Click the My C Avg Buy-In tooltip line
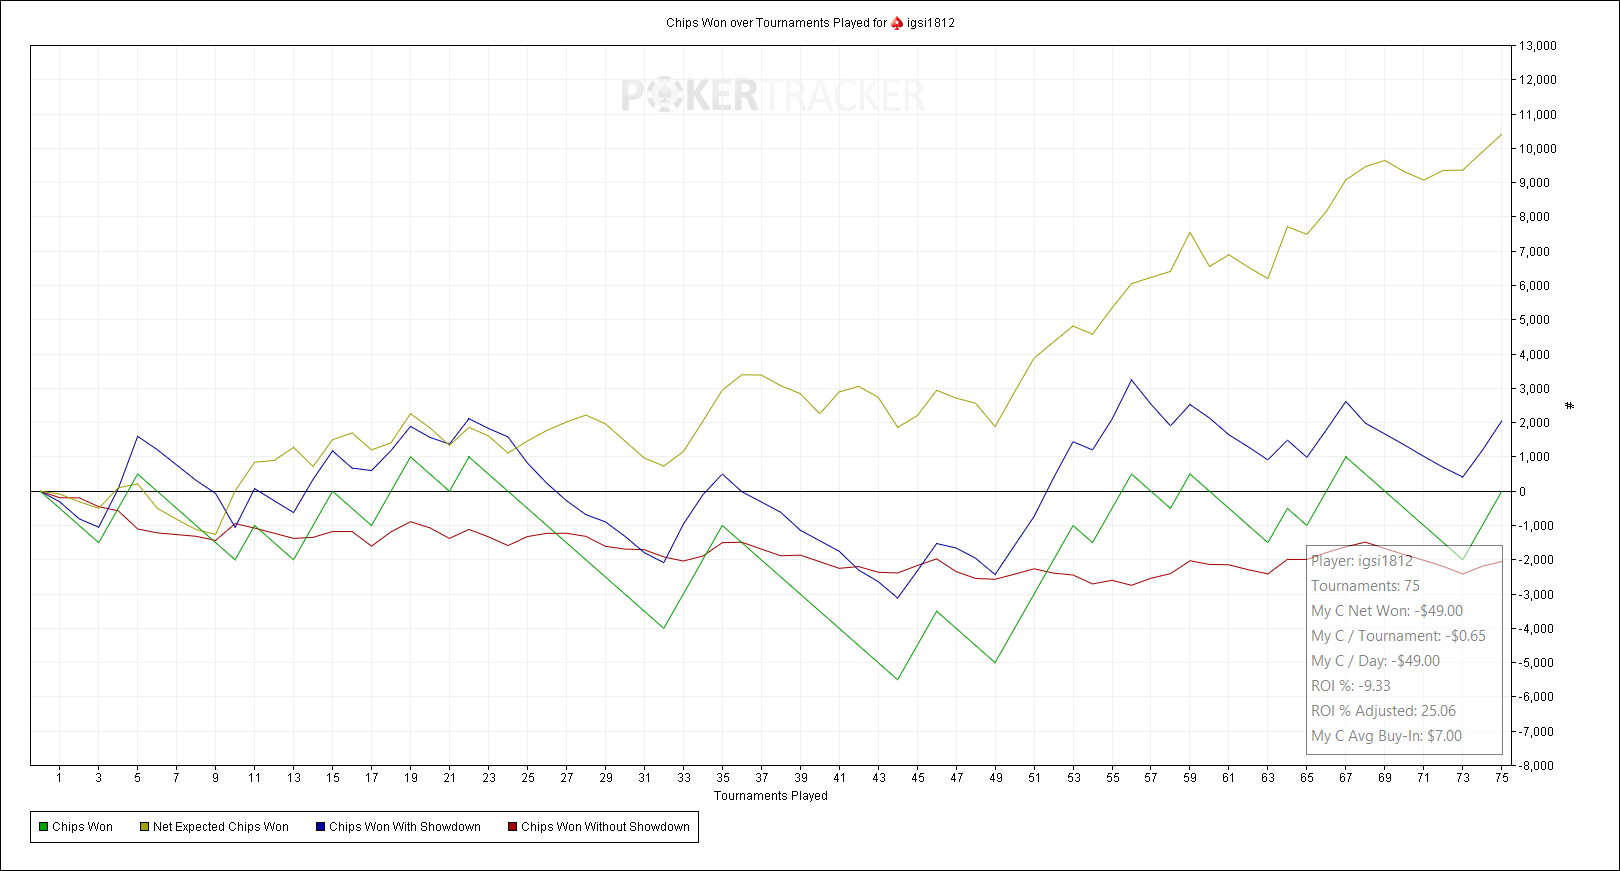Viewport: 1620px width, 871px height. (1386, 736)
